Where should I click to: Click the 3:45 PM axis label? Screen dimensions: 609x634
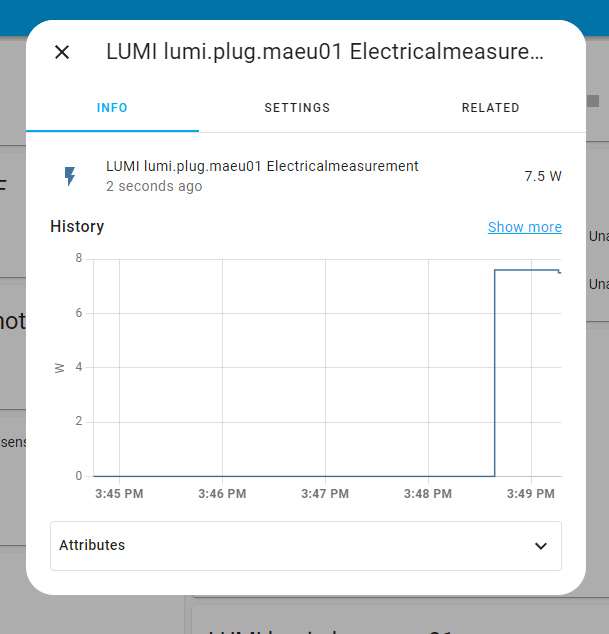pos(119,494)
